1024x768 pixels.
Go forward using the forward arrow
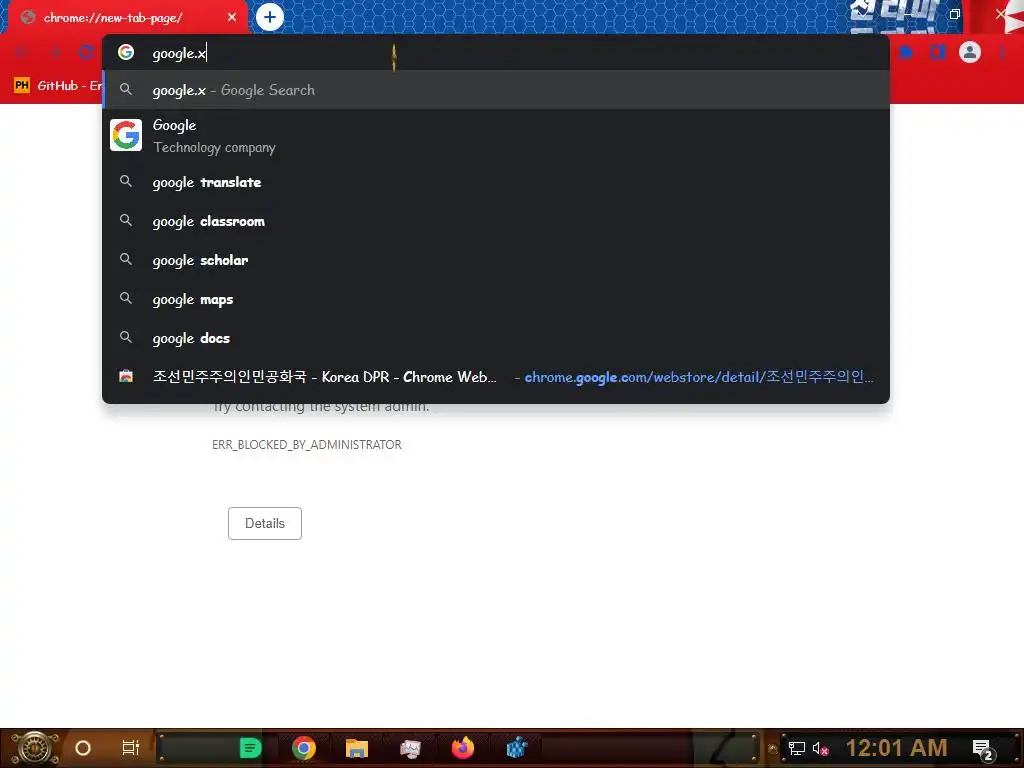tap(55, 52)
